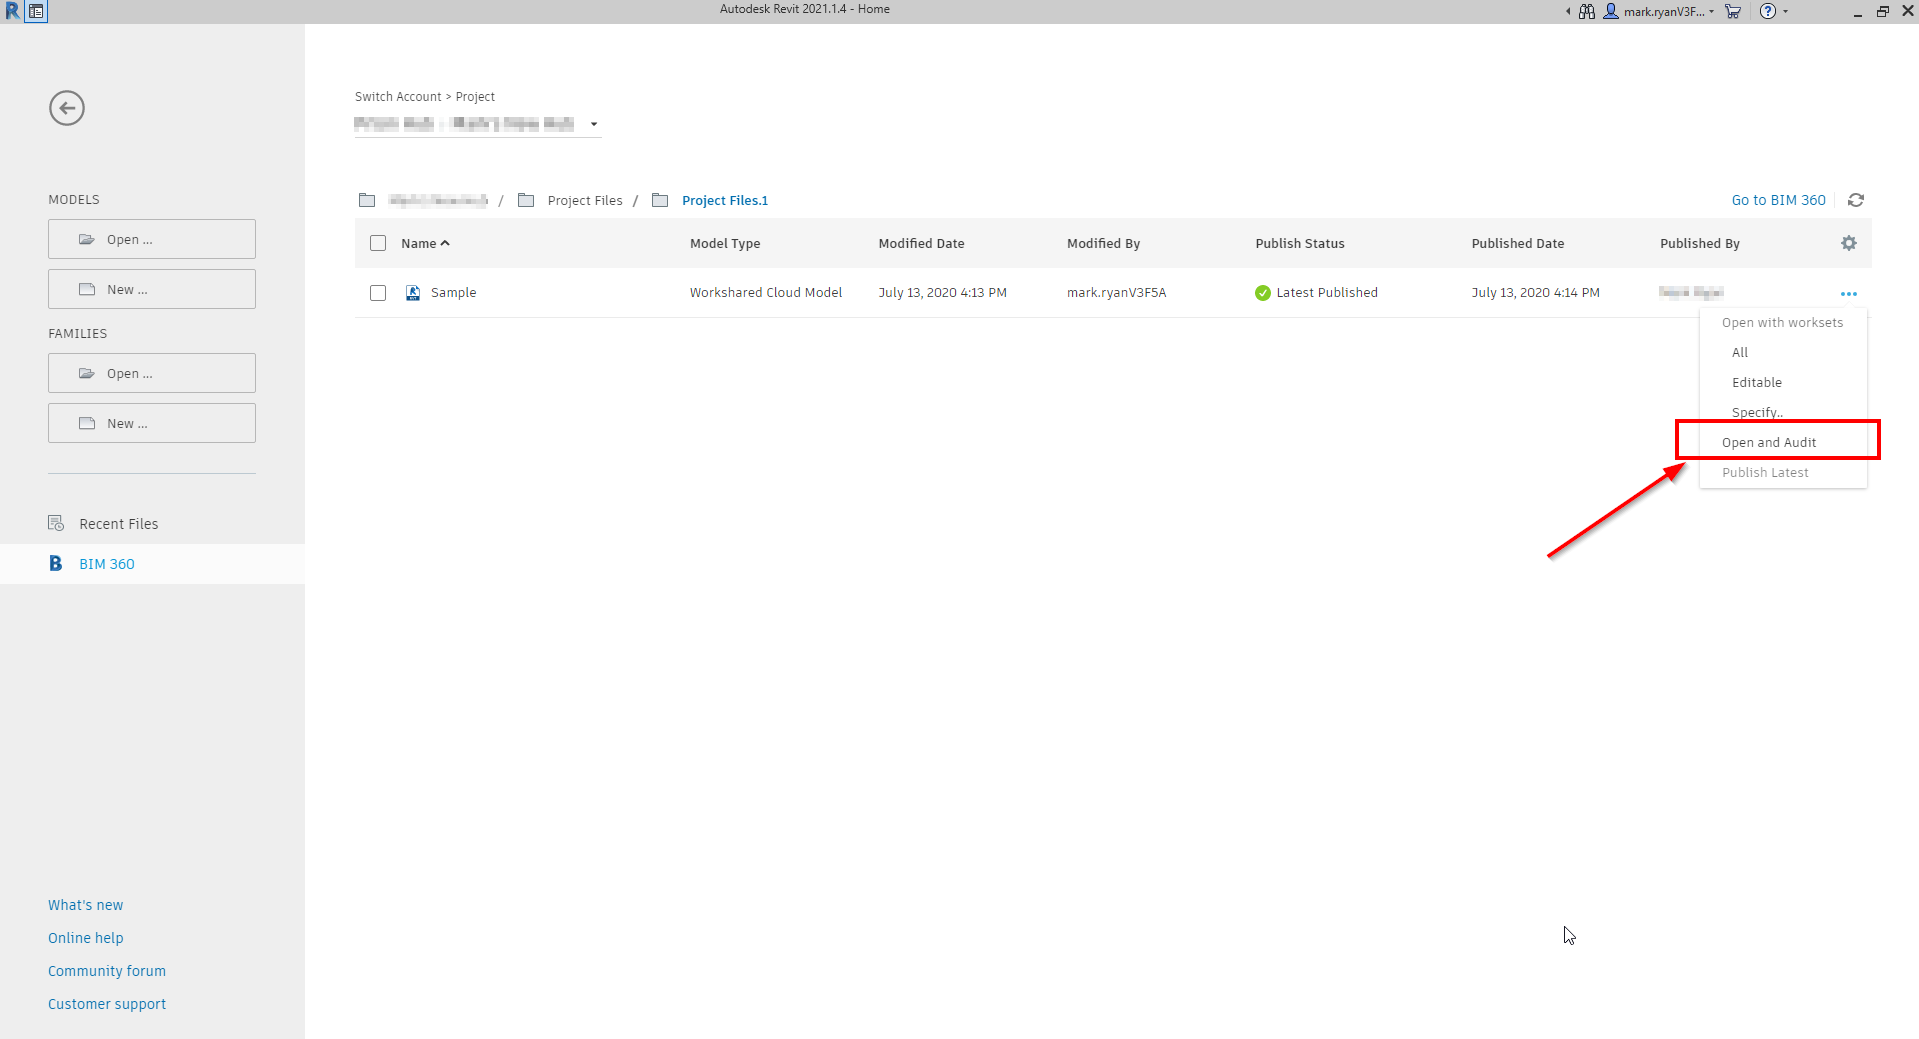Click the title bar left chevron arrow

tap(1568, 12)
